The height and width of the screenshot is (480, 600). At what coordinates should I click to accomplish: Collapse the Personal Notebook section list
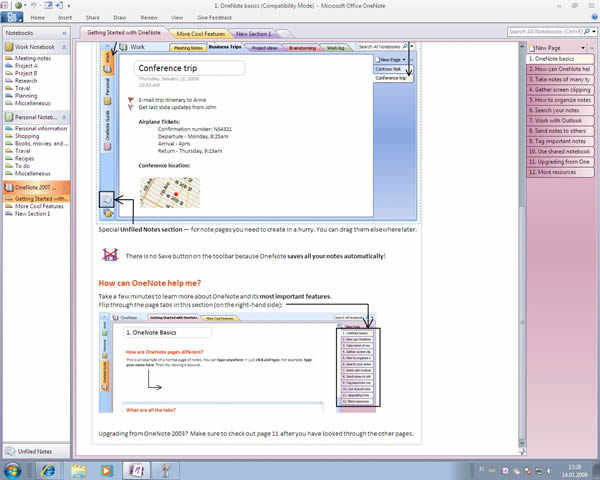pos(64,117)
